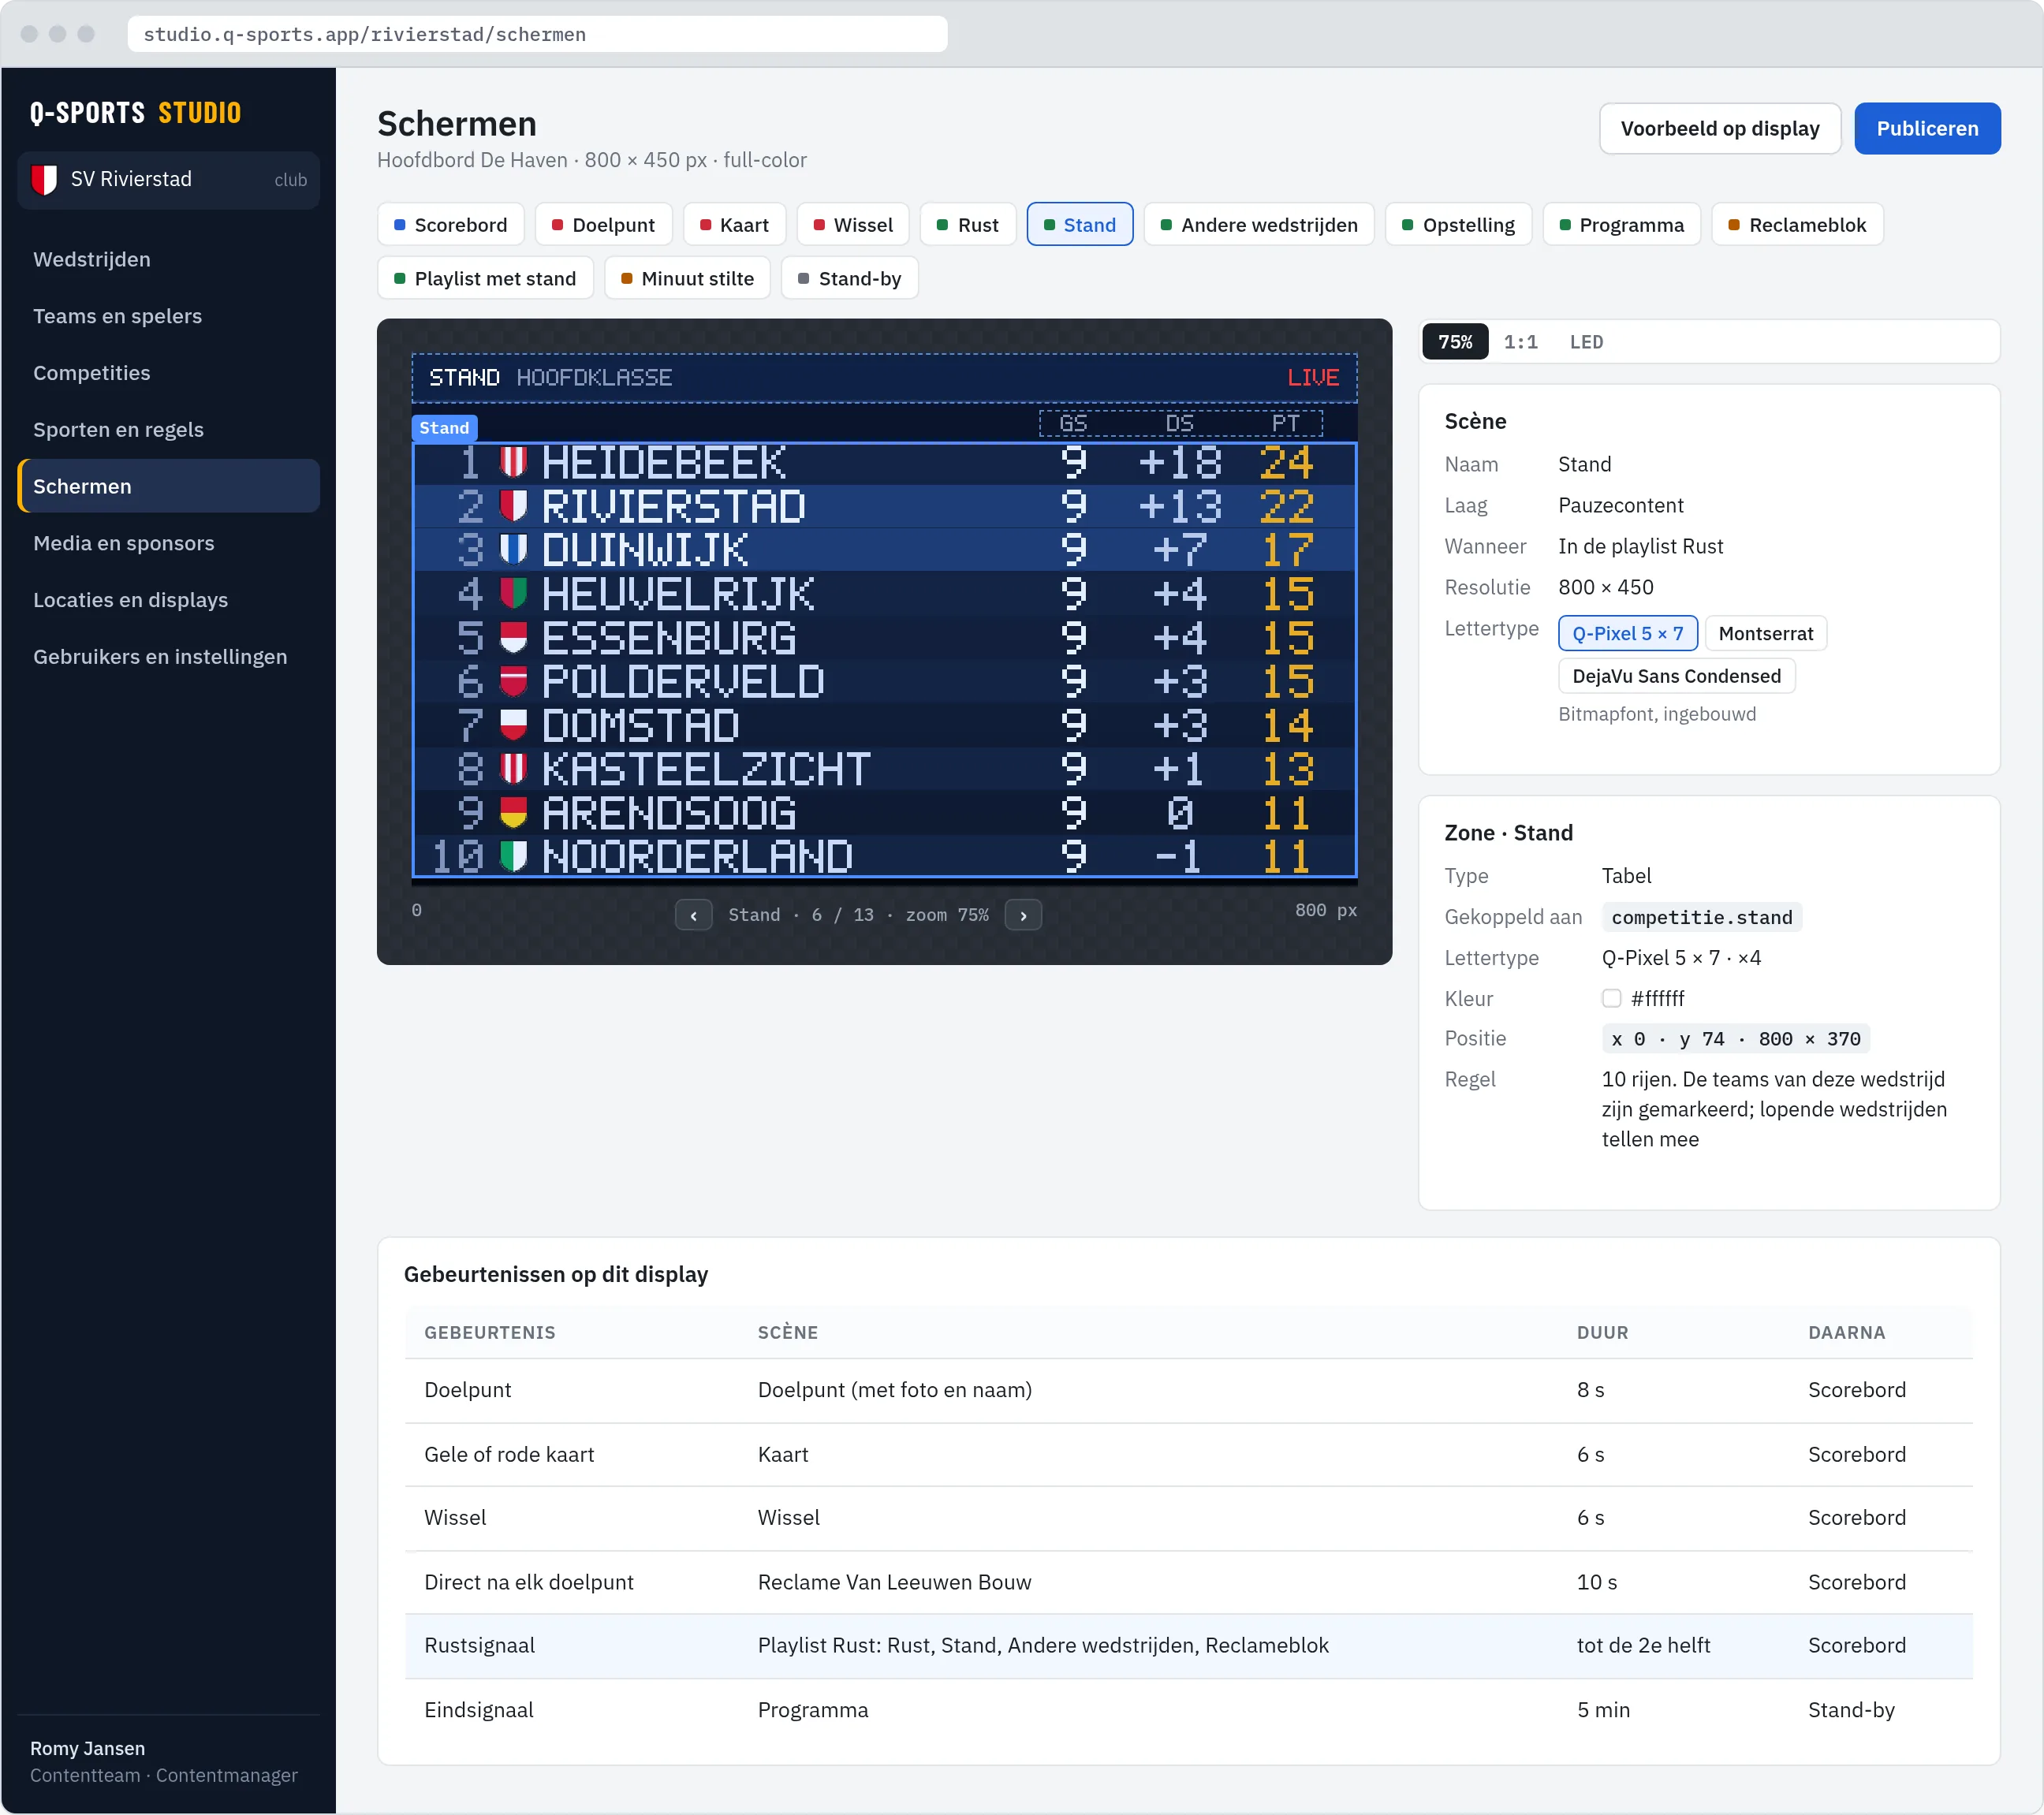
Task: Select the Rustsignaal event row
Action: [x=1188, y=1646]
